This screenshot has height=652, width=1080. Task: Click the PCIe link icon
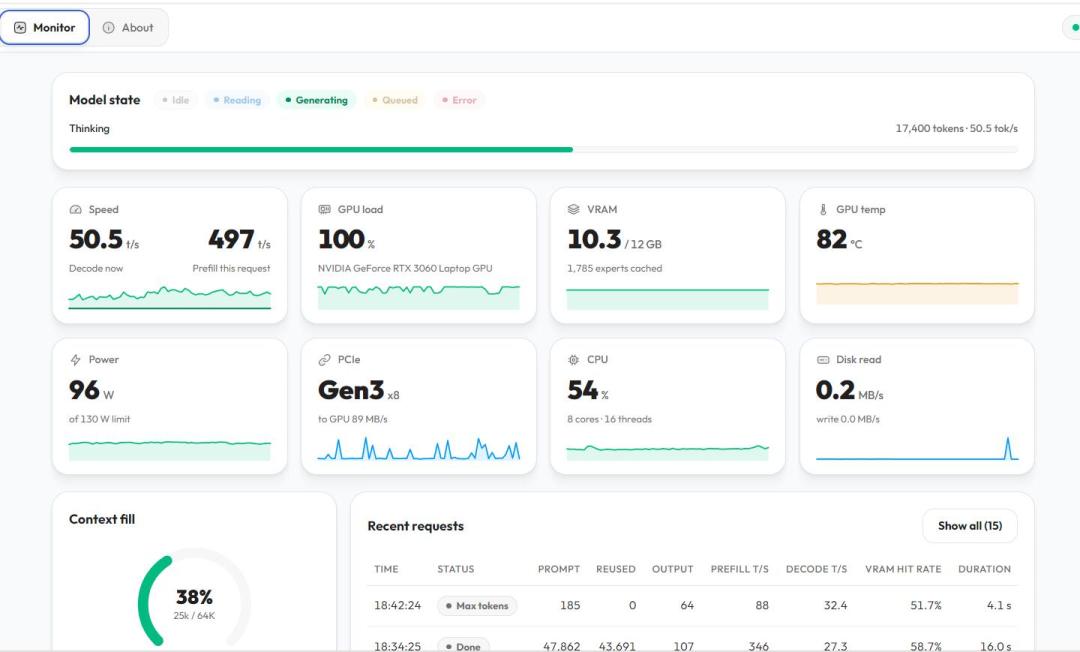324,359
